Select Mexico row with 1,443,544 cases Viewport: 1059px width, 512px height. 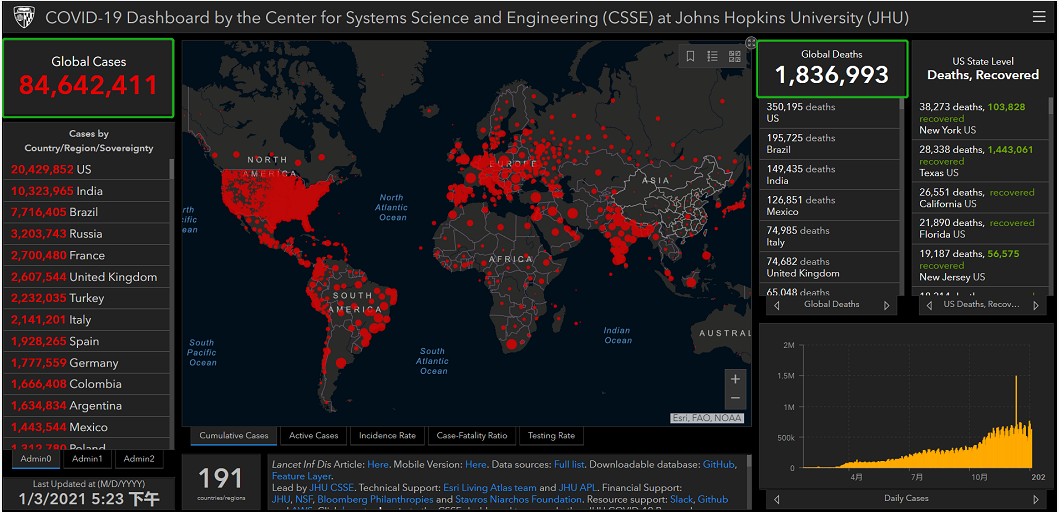click(86, 427)
